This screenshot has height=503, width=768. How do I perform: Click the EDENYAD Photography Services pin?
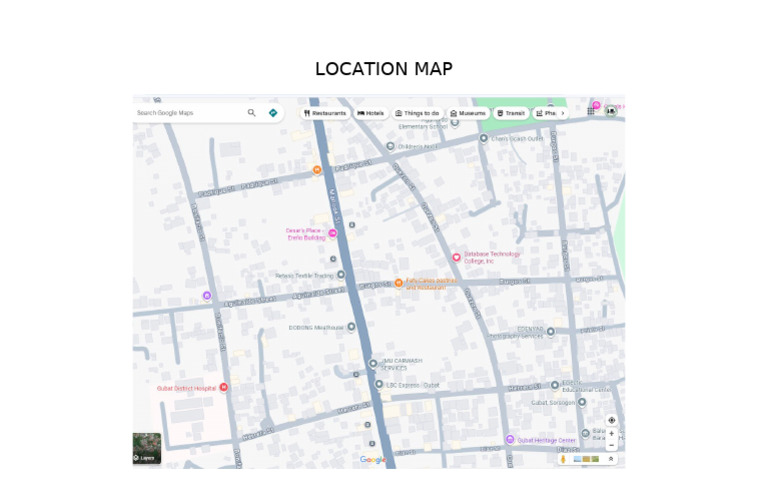point(551,332)
